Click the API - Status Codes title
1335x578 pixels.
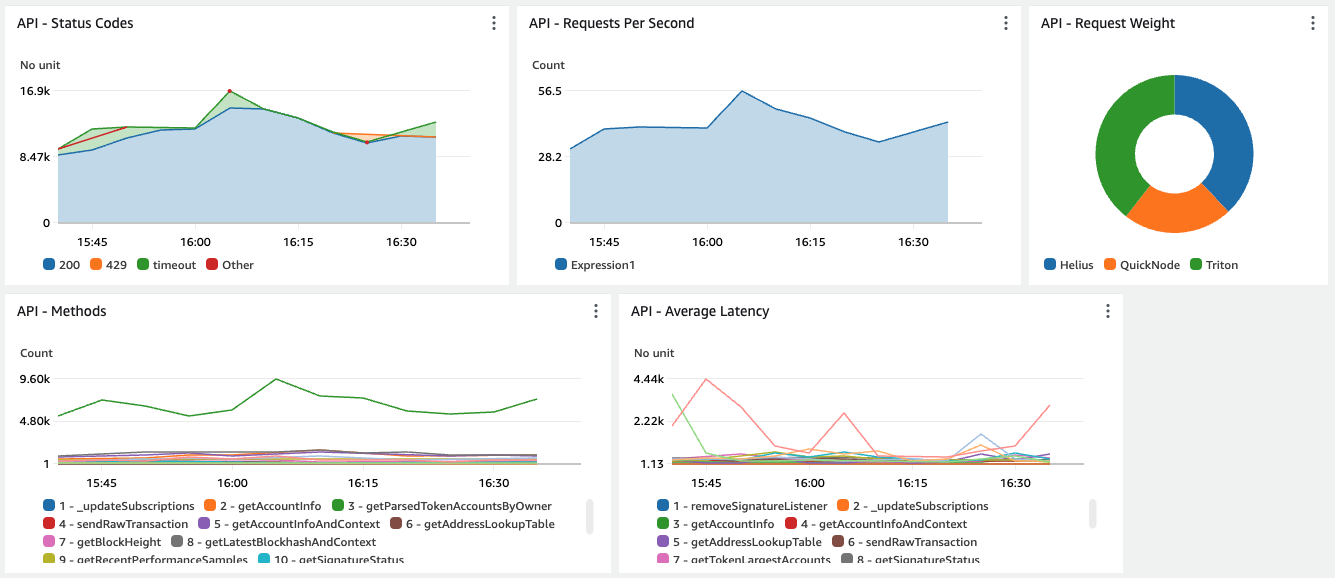(x=75, y=23)
